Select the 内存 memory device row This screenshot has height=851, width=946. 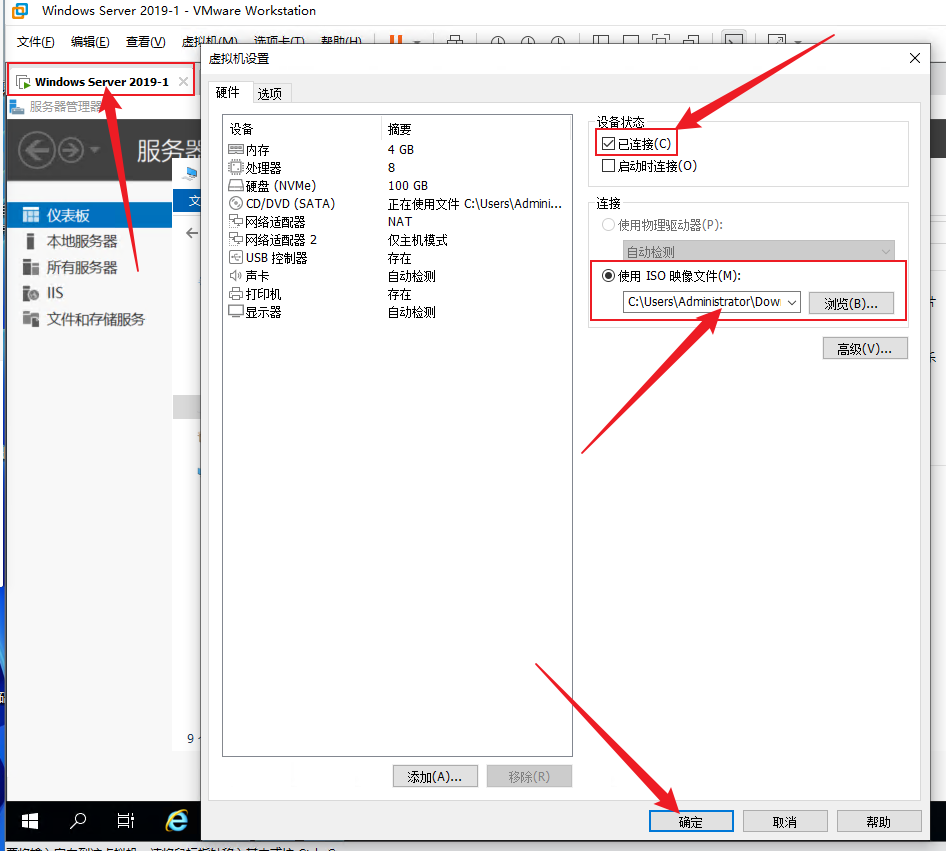click(396, 150)
